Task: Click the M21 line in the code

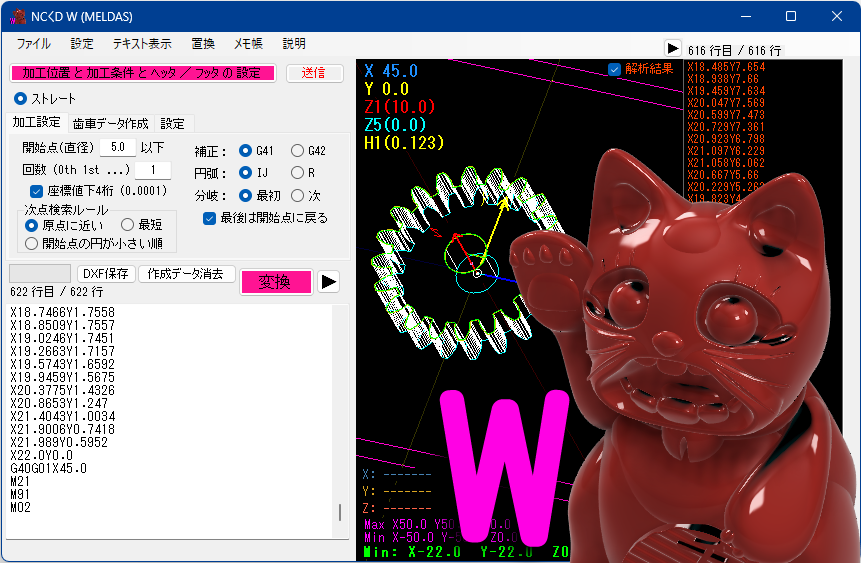Action: 20,482
